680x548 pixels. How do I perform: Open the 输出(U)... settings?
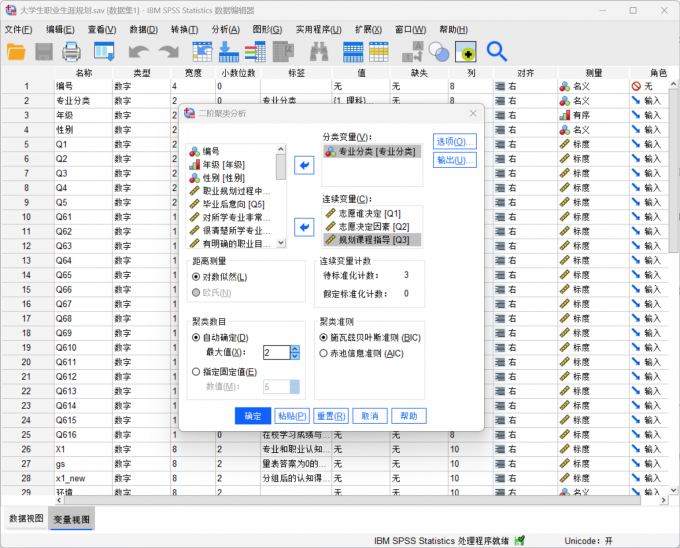click(x=455, y=160)
